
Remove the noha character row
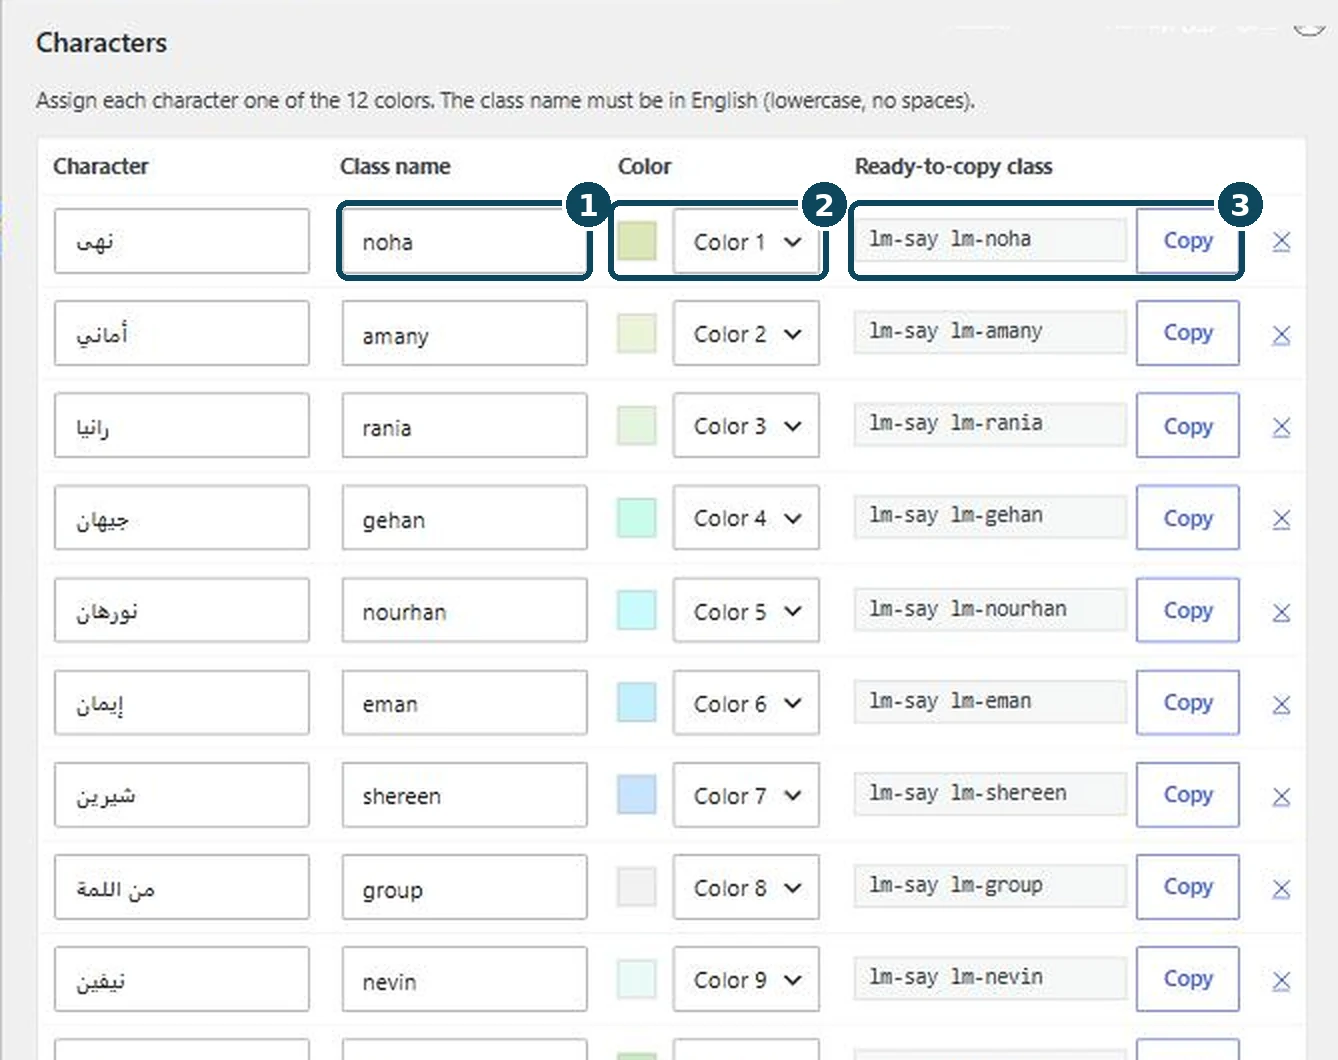point(1281,242)
